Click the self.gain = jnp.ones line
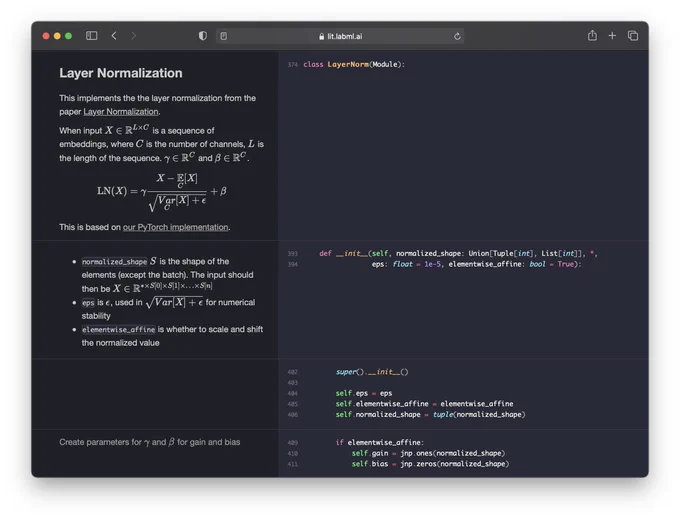This screenshot has height=519, width=680. (x=428, y=453)
